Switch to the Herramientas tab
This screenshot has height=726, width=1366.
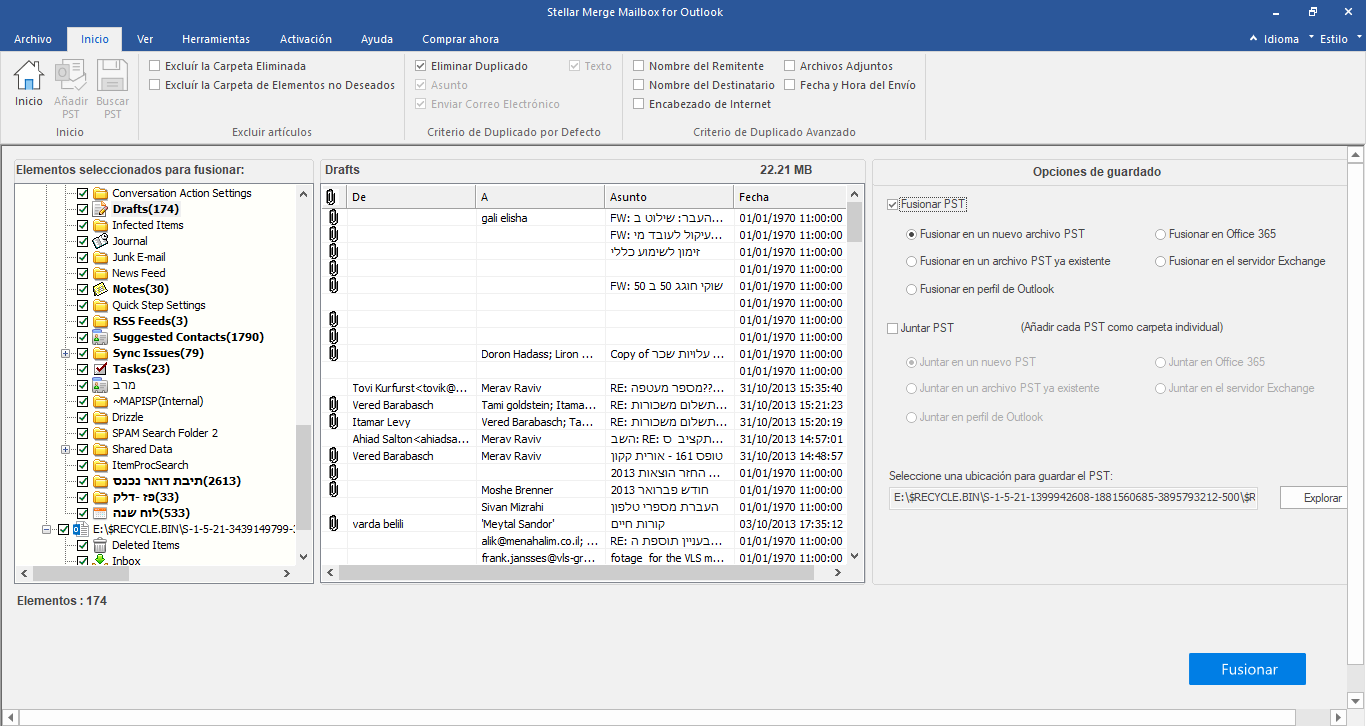[216, 39]
